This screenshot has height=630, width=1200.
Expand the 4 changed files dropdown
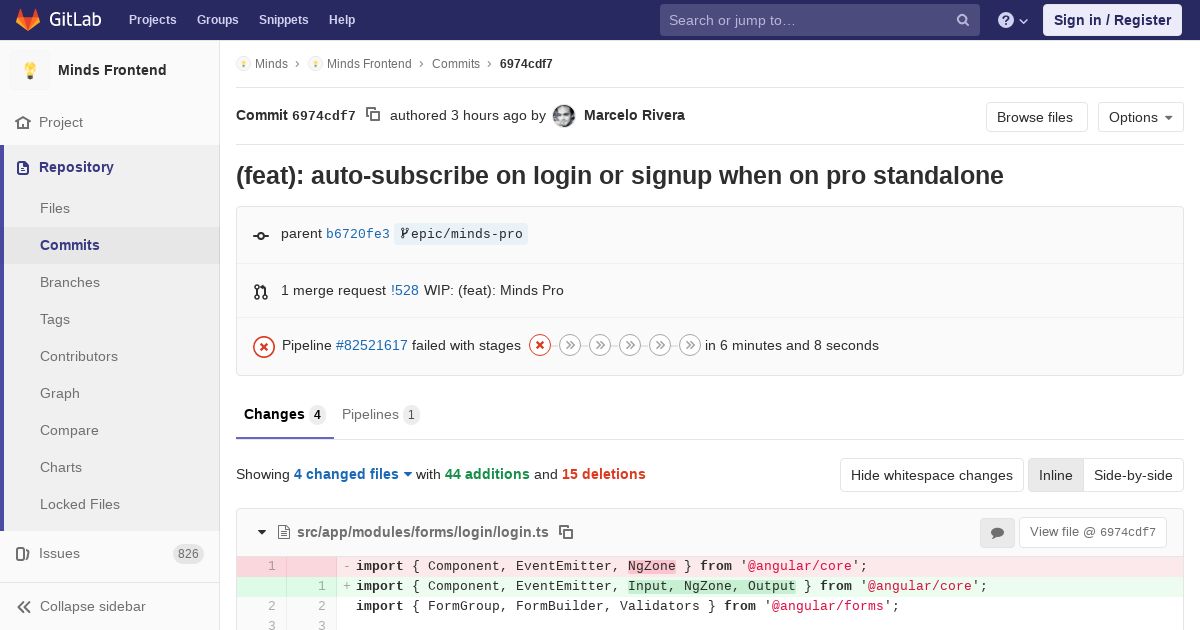(353, 474)
